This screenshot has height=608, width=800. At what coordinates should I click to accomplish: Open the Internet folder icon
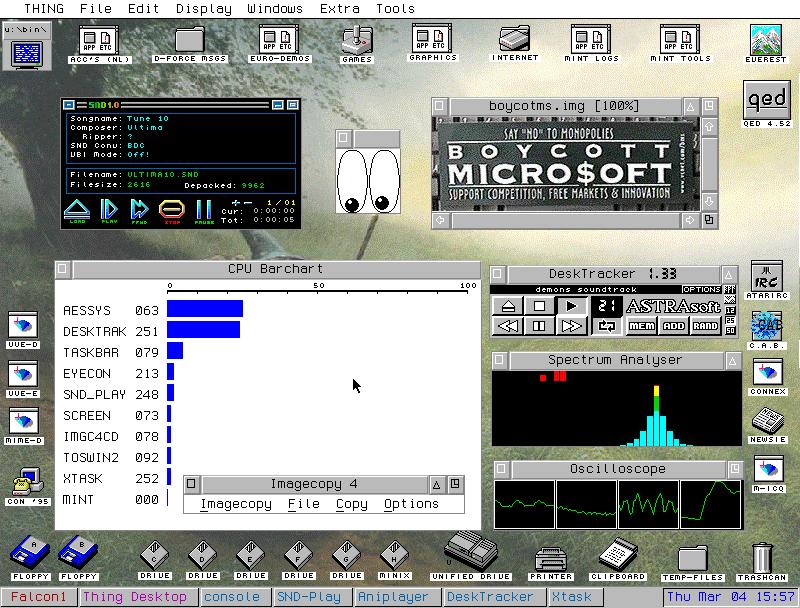point(515,43)
